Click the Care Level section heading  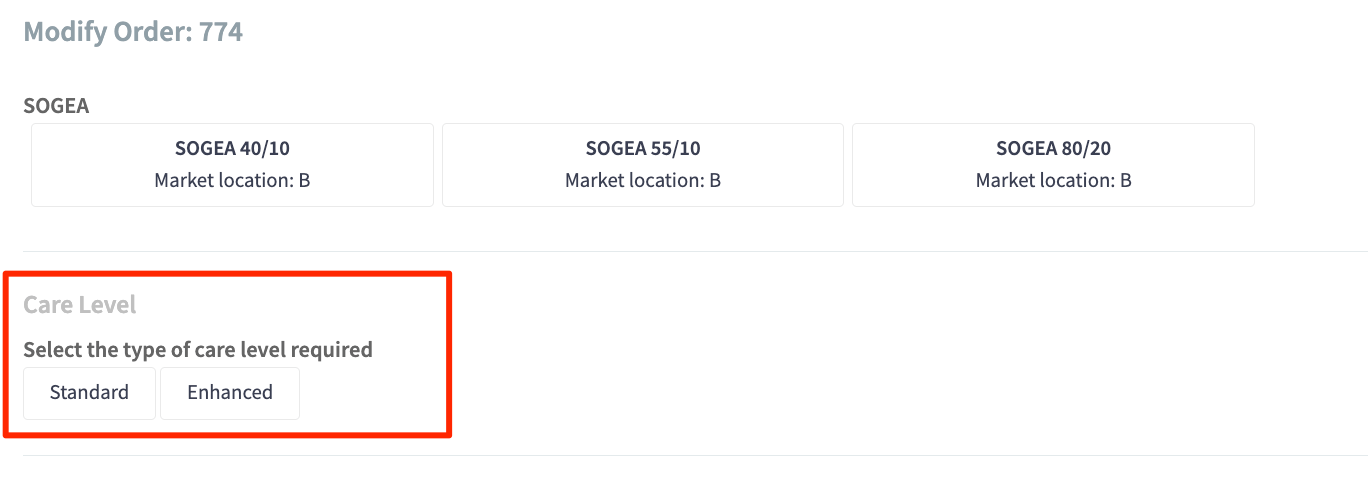coord(80,305)
